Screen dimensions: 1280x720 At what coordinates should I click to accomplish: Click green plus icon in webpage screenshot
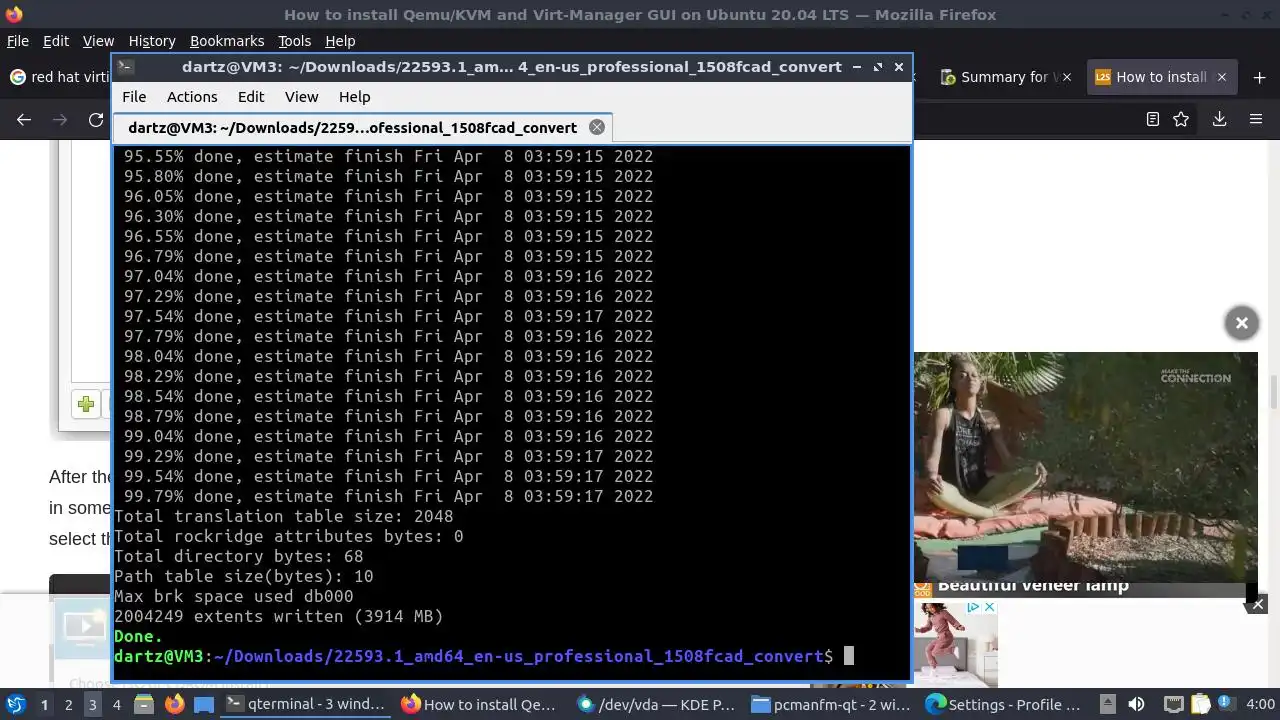[x=86, y=404]
